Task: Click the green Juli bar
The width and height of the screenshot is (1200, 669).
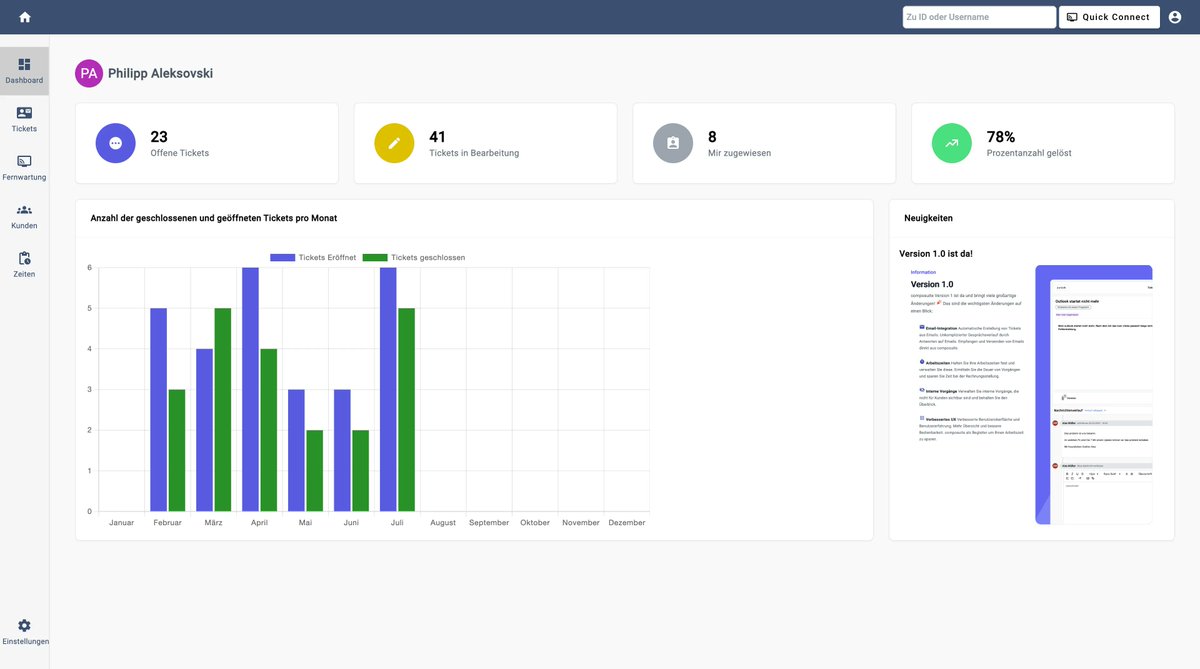Action: (406, 410)
